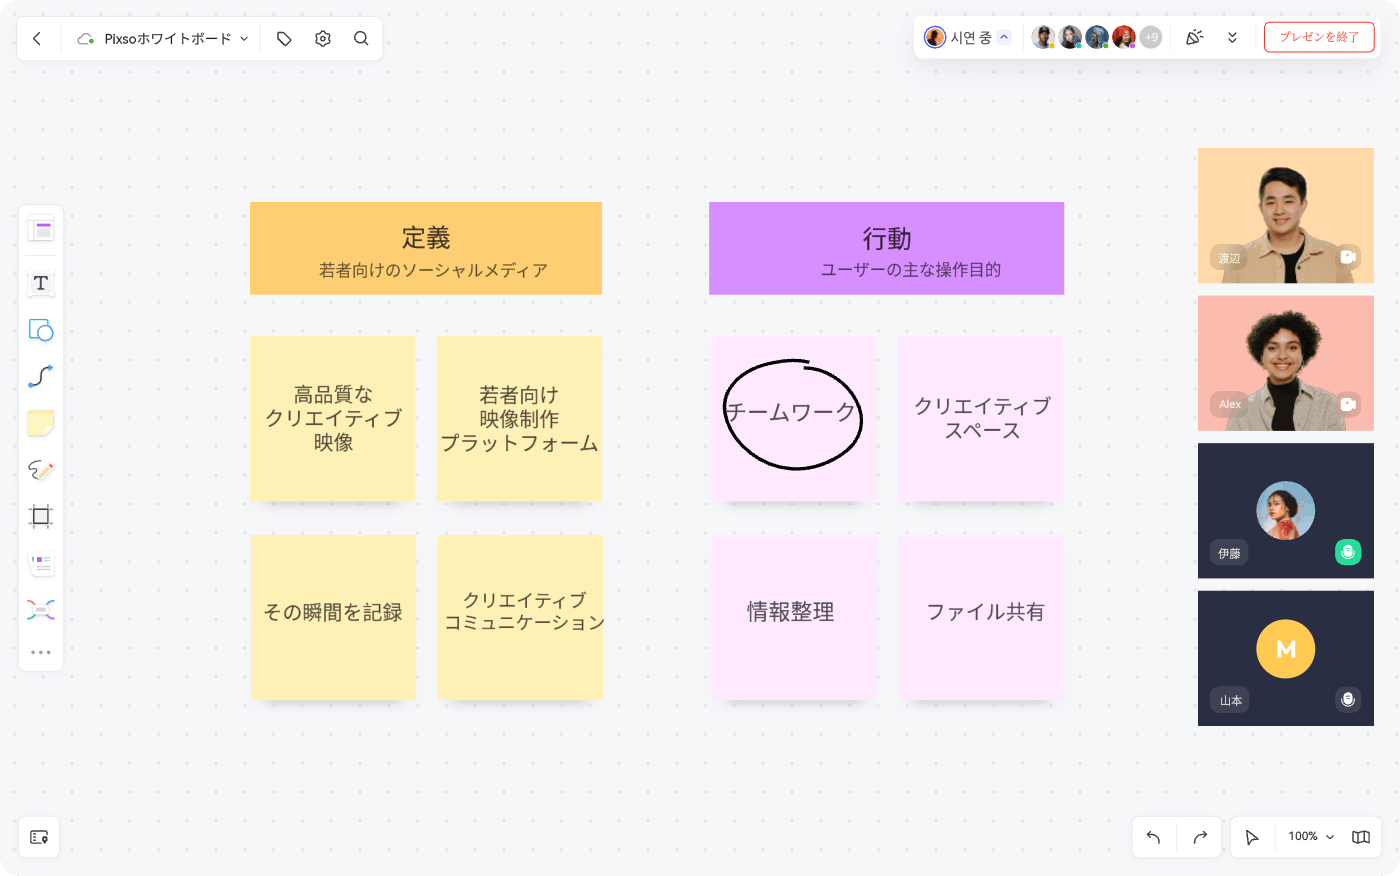Open the 100% zoom level dropdown
The image size is (1400, 876).
pyautogui.click(x=1311, y=837)
